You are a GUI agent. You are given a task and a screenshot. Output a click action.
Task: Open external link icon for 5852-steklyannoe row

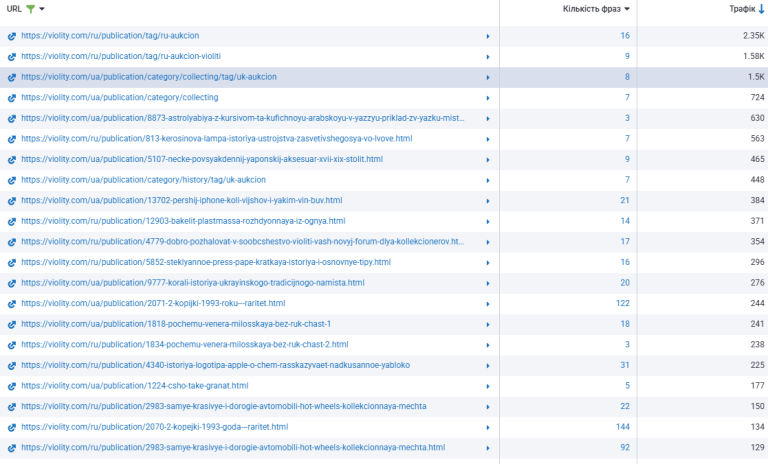pyautogui.click(x=12, y=262)
